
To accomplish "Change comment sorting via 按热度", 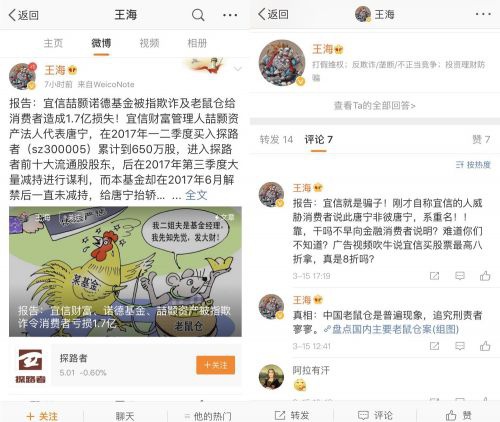I will pyautogui.click(x=473, y=164).
